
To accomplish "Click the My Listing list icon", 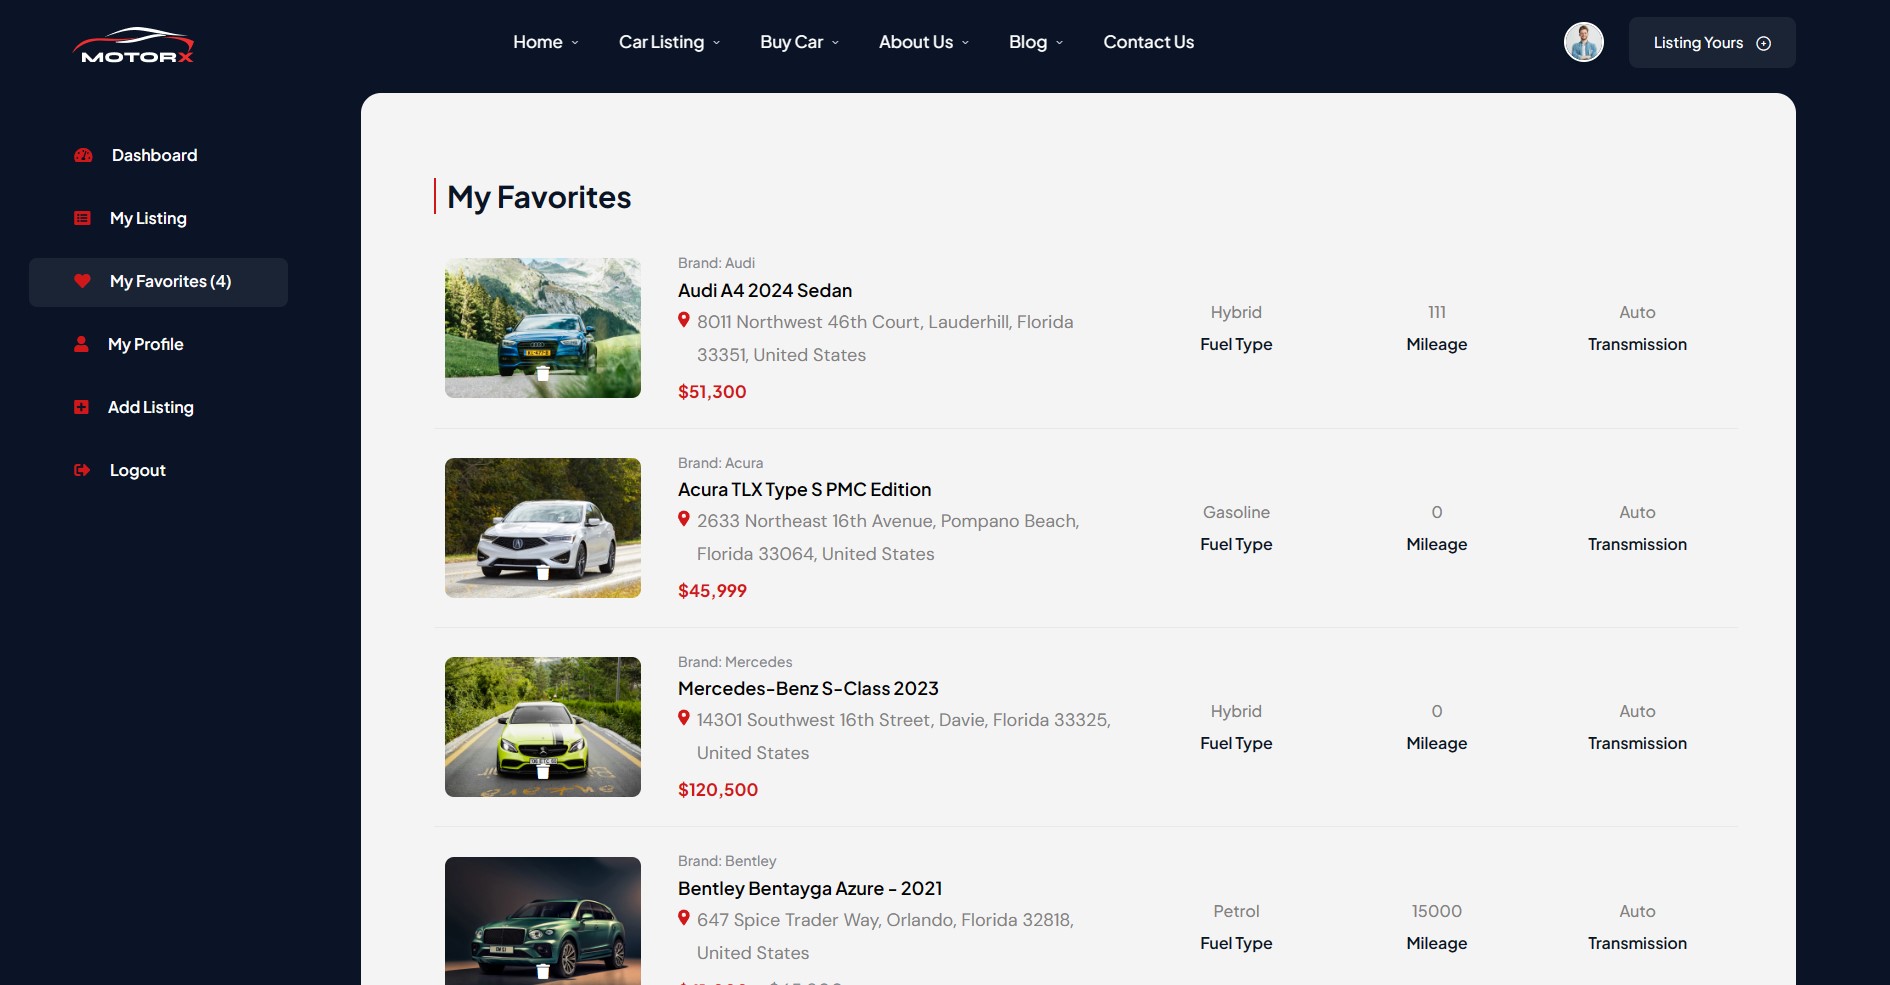I will click(x=82, y=218).
